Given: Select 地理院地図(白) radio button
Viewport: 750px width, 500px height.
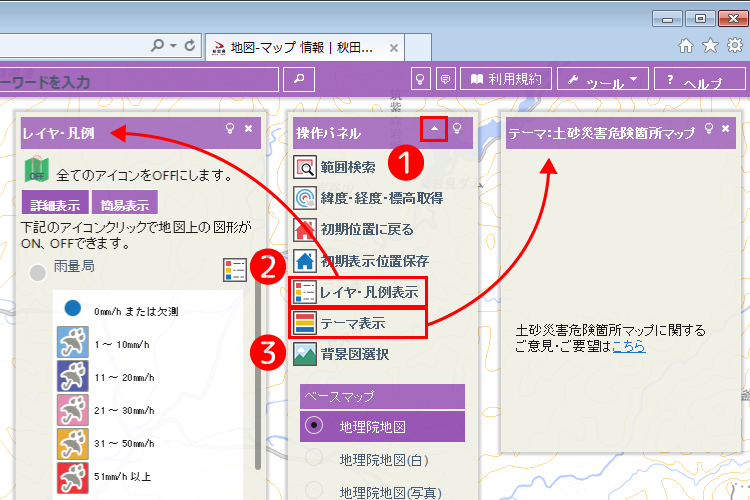Looking at the screenshot, I should click(314, 458).
